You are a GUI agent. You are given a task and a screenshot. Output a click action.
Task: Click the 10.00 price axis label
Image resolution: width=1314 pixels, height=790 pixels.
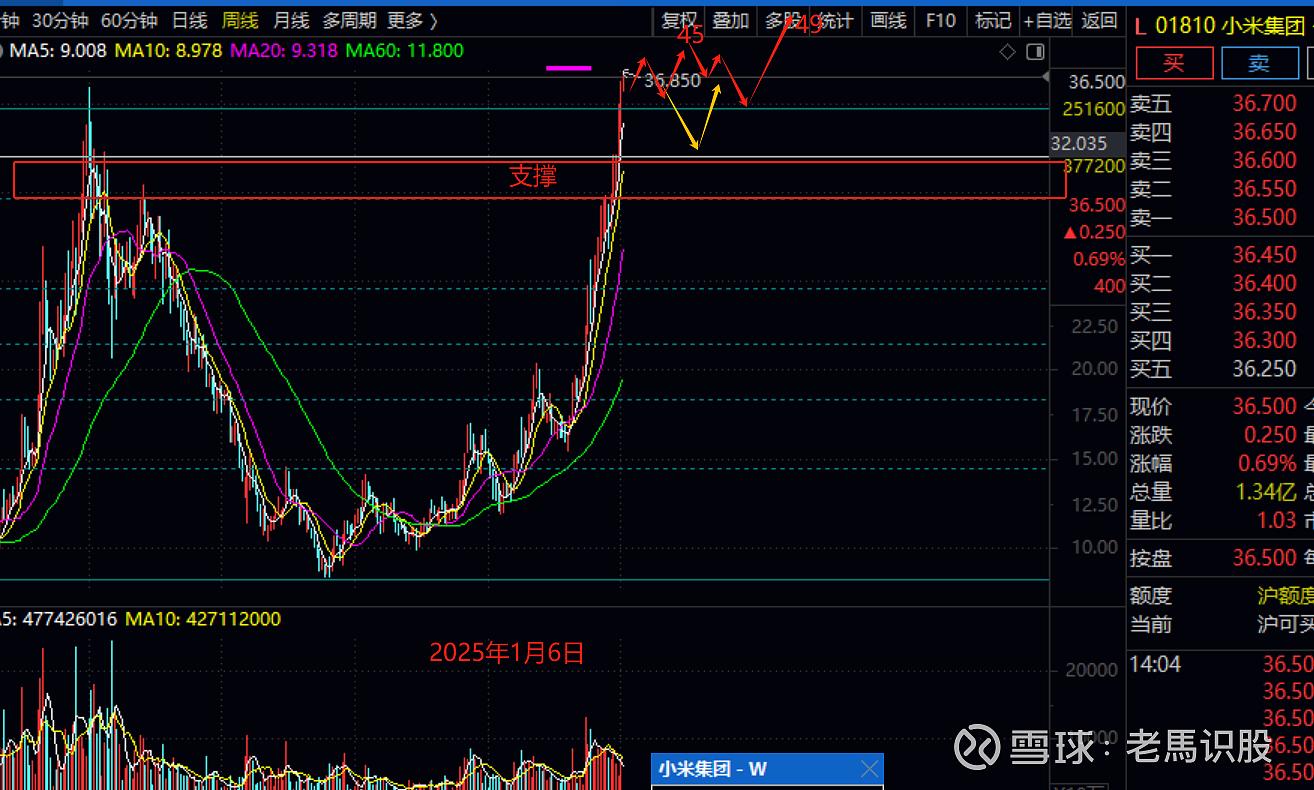(x=1094, y=547)
